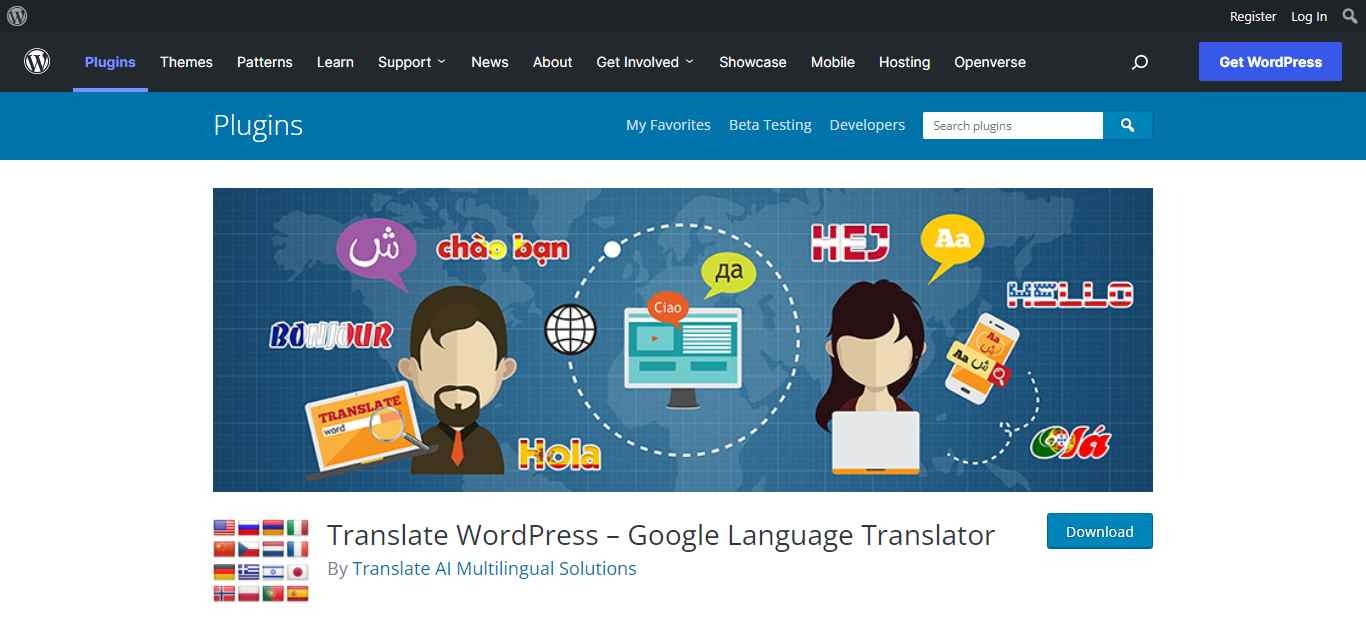Click the plugin banner image

pos(683,340)
